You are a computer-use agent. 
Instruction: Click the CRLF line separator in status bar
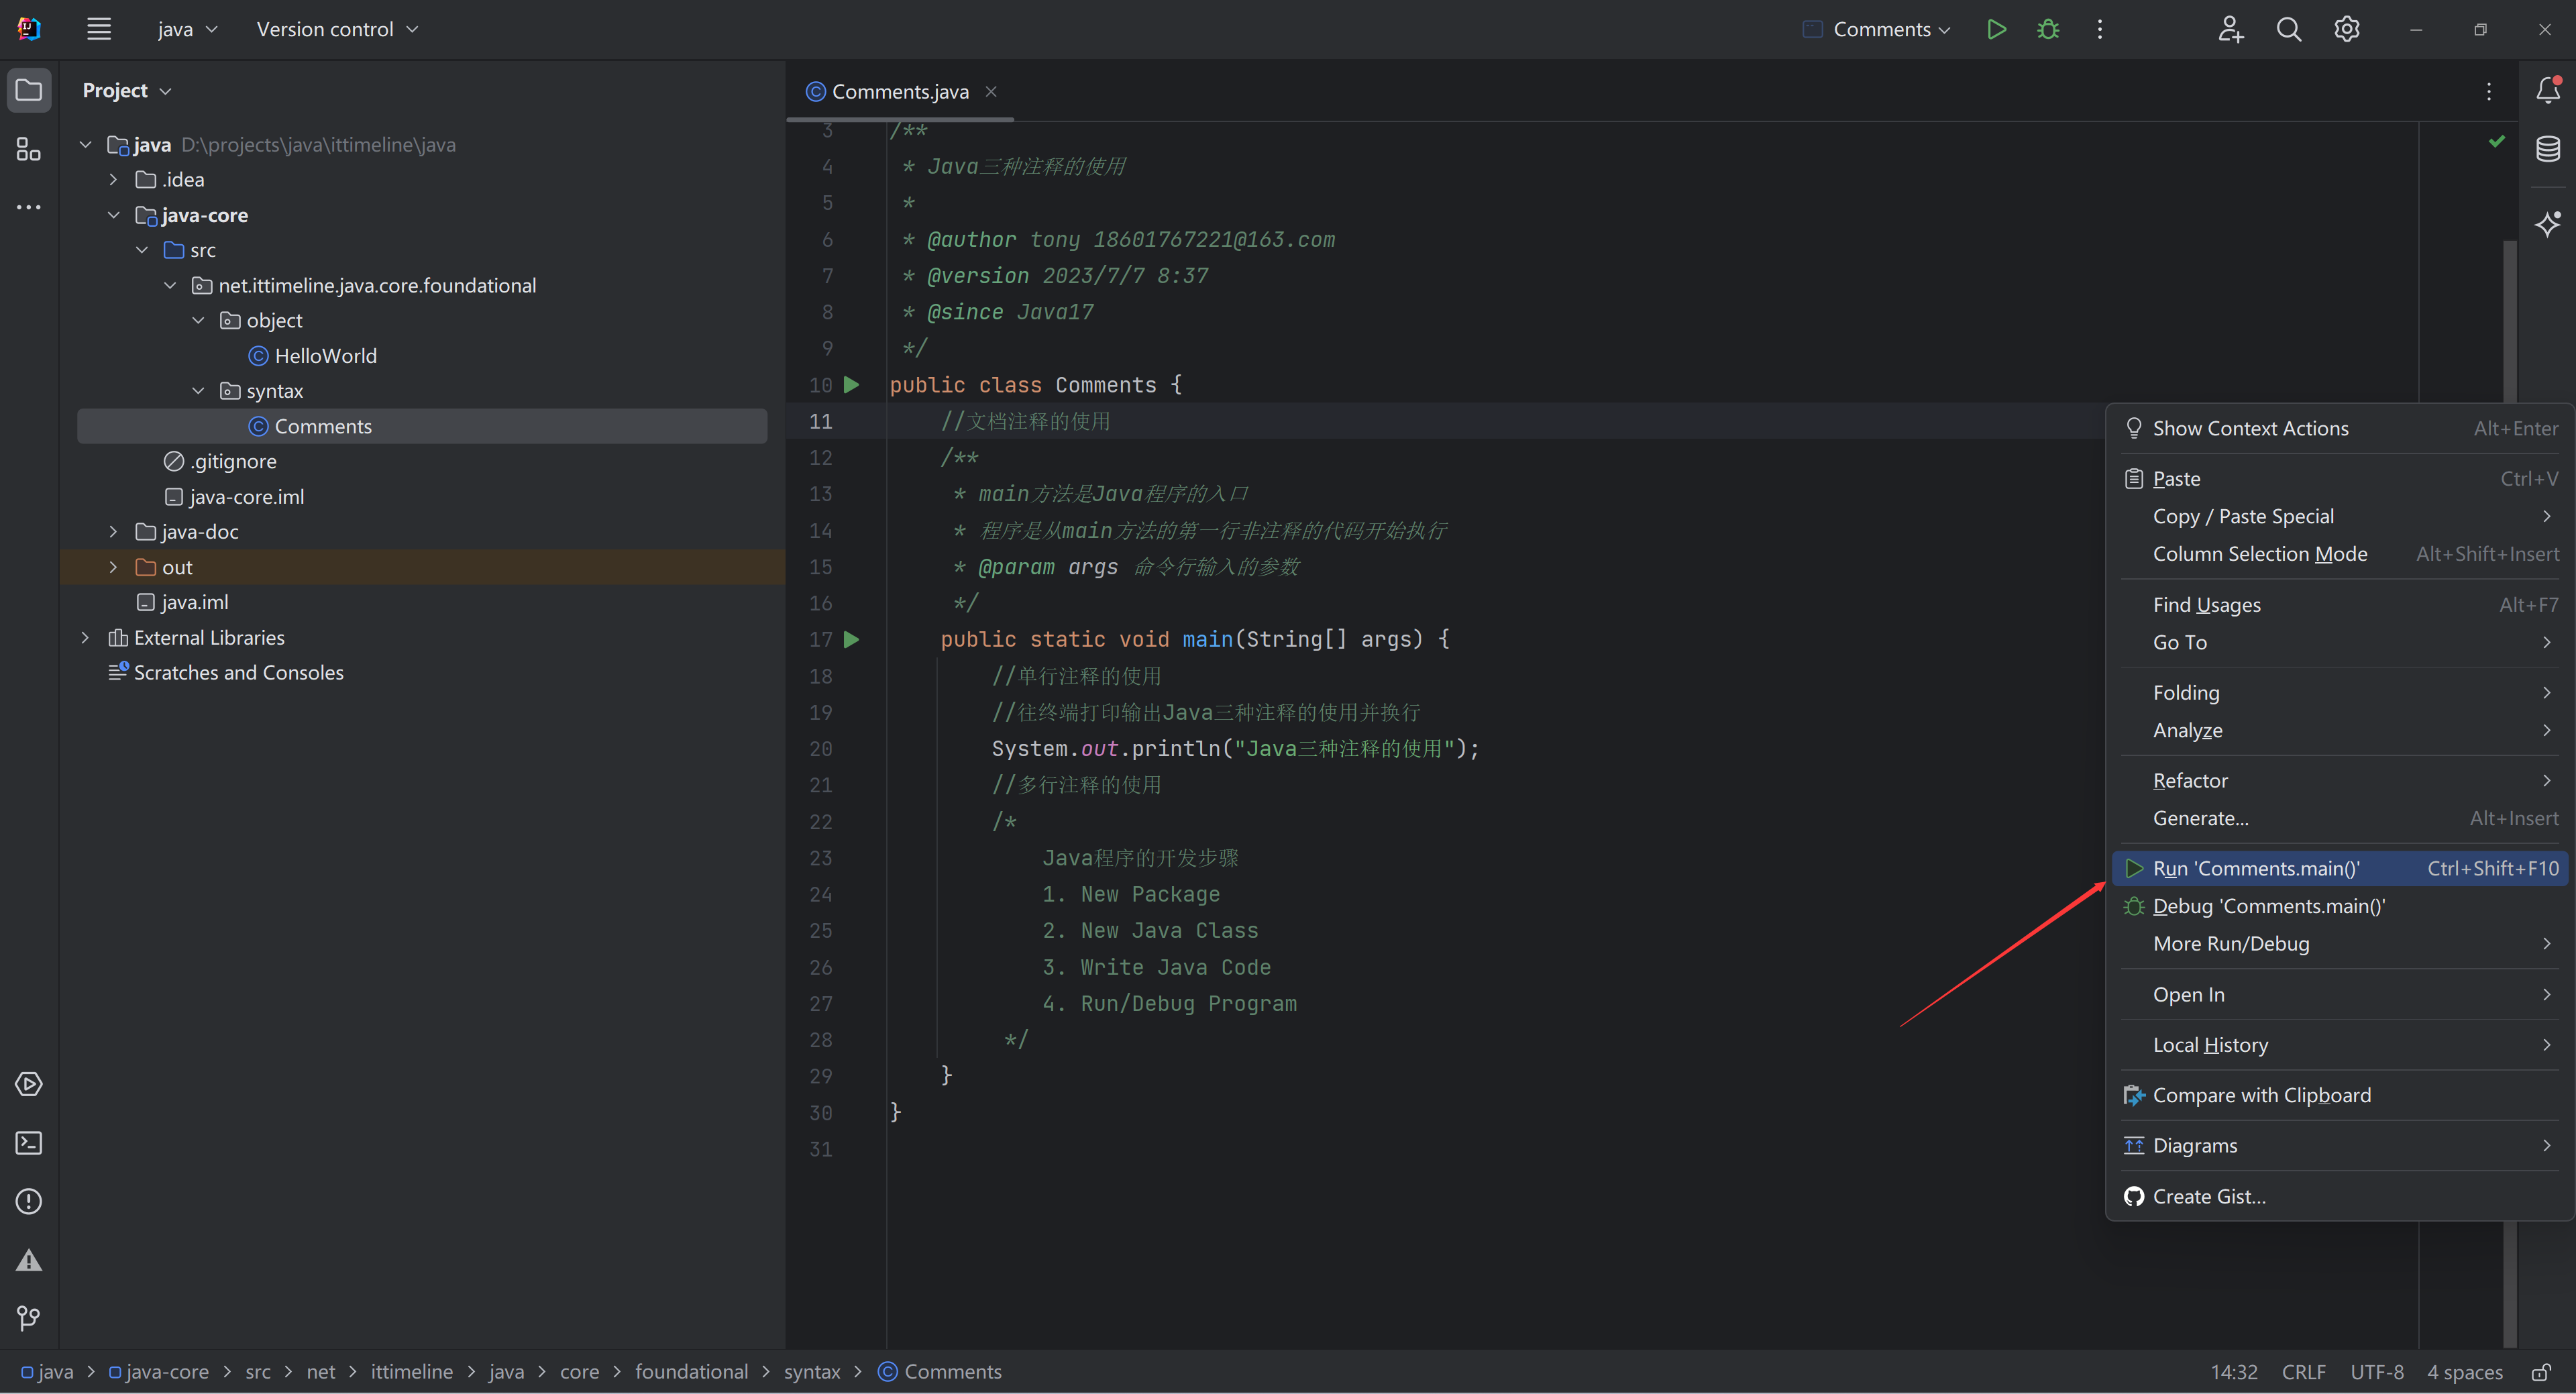(x=2303, y=1372)
